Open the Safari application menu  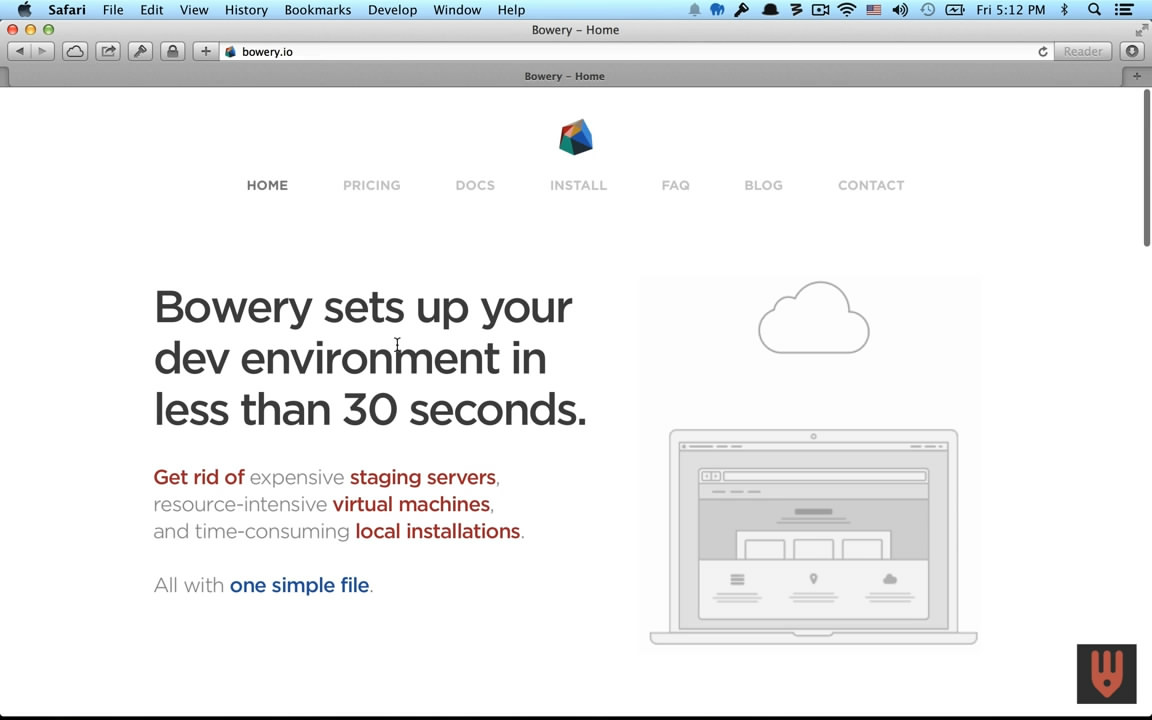click(67, 10)
